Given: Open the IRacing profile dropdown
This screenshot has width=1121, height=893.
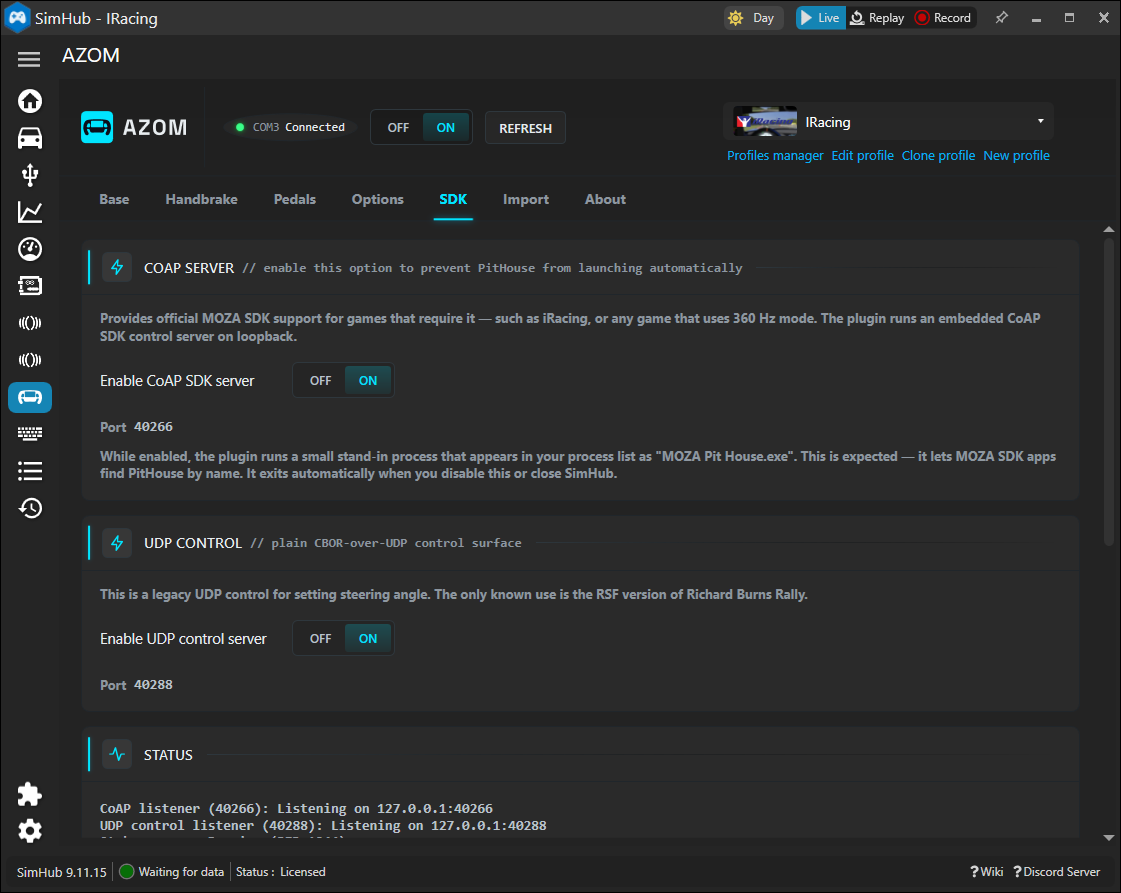Looking at the screenshot, I should [x=889, y=122].
